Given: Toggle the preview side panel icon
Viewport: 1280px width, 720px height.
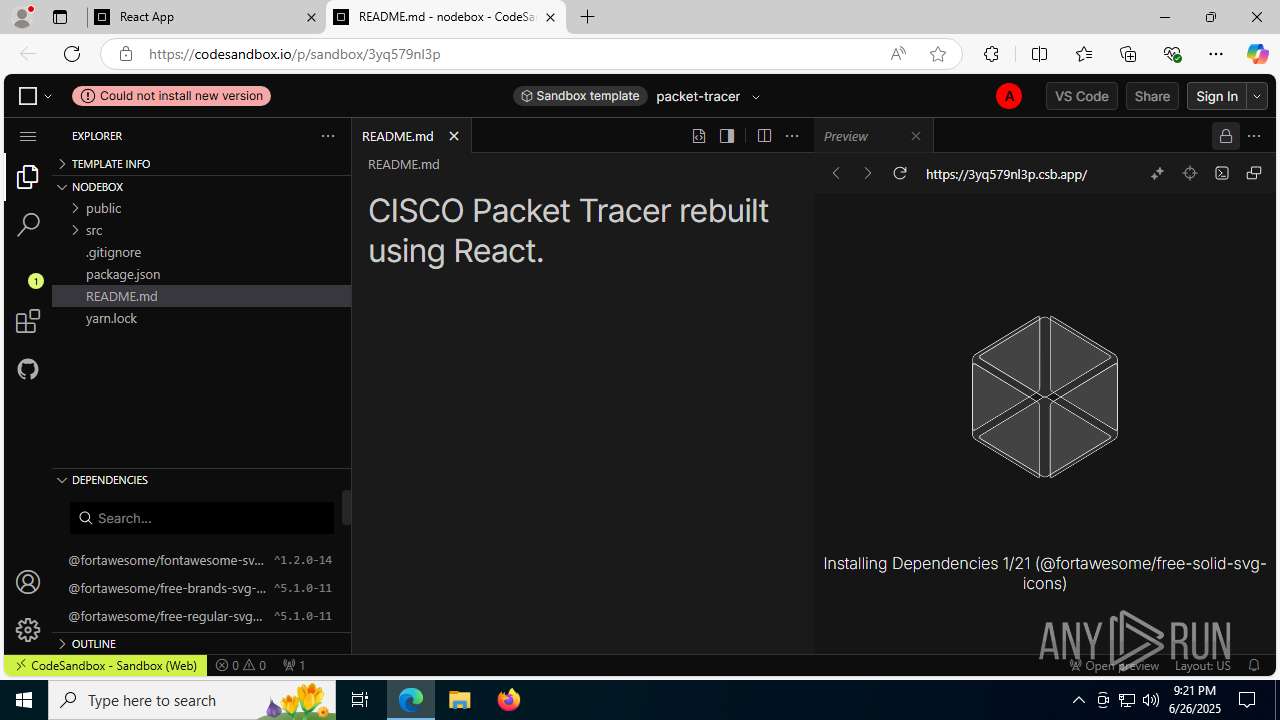Looking at the screenshot, I should pos(727,136).
